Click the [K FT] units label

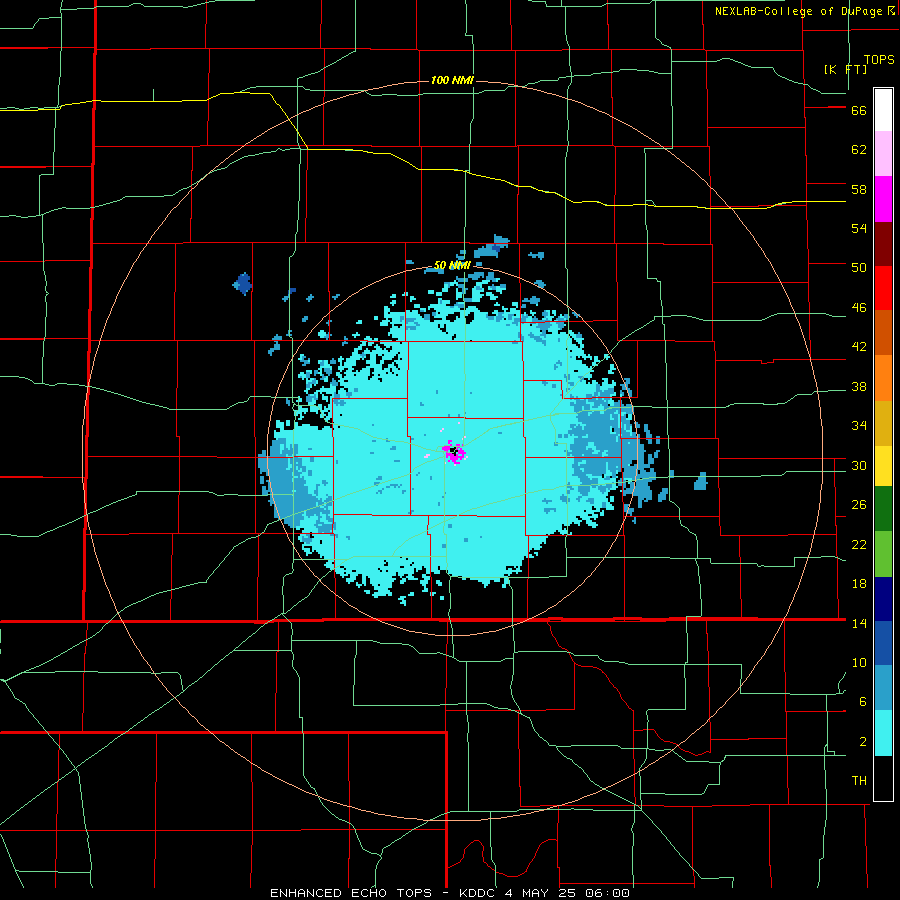(x=845, y=69)
